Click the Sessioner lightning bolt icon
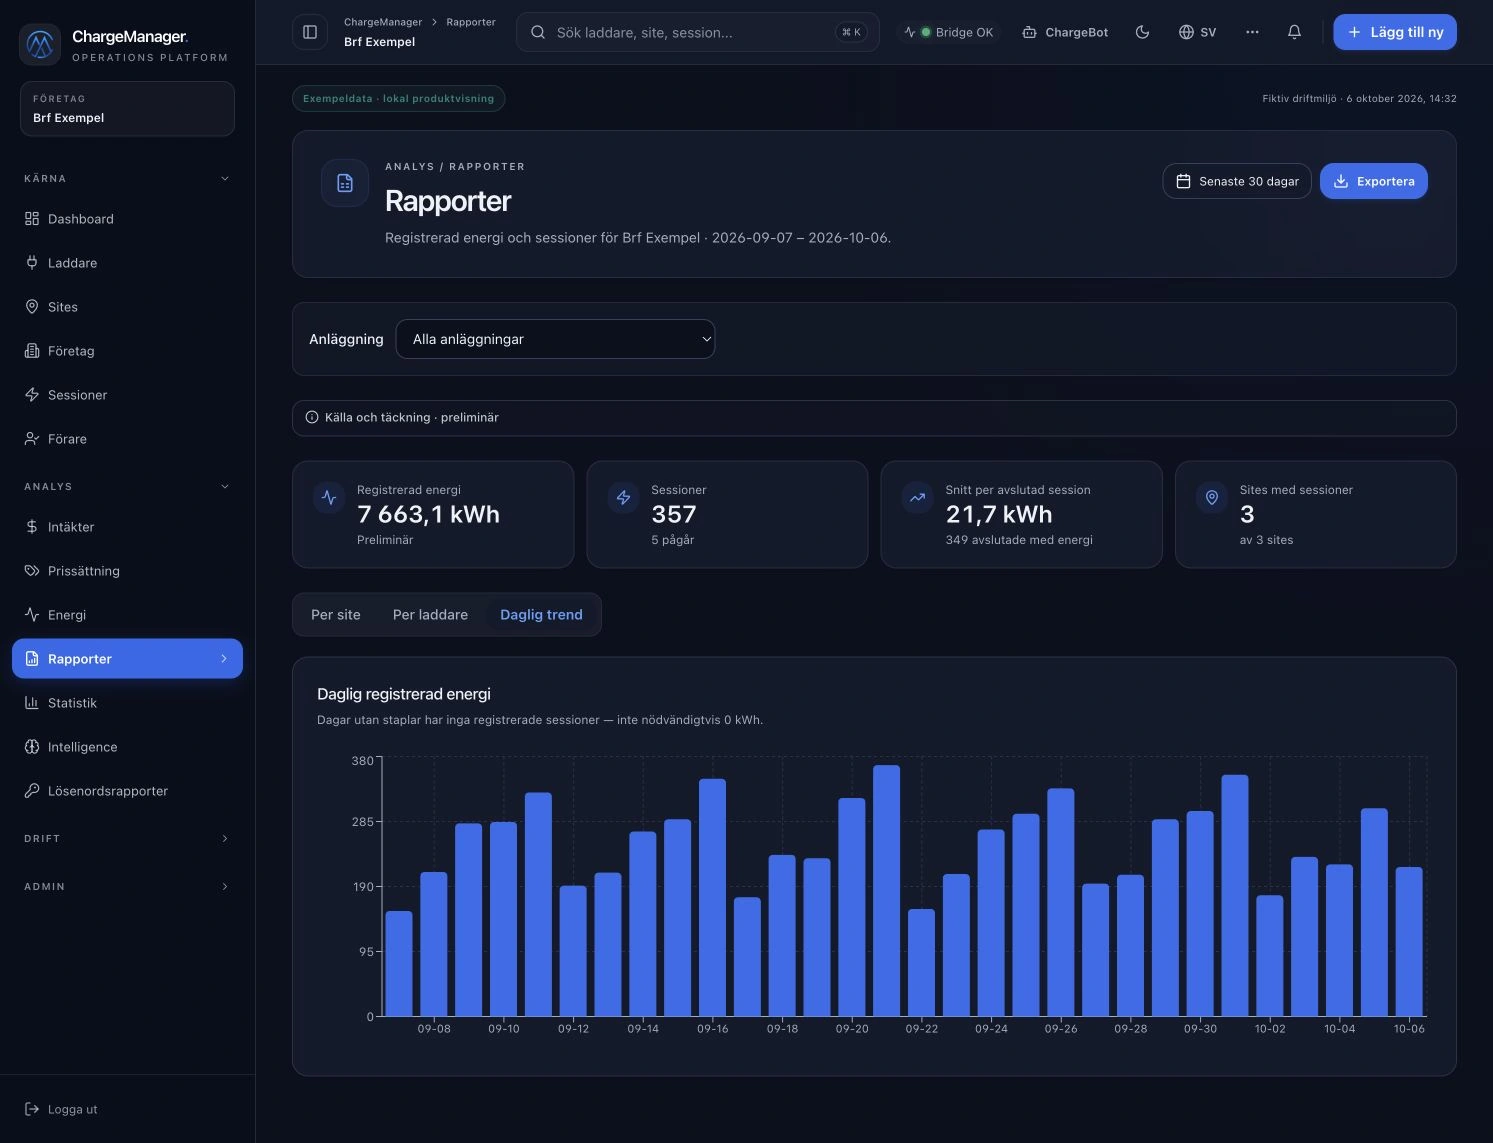1493x1143 pixels. pyautogui.click(x=623, y=497)
